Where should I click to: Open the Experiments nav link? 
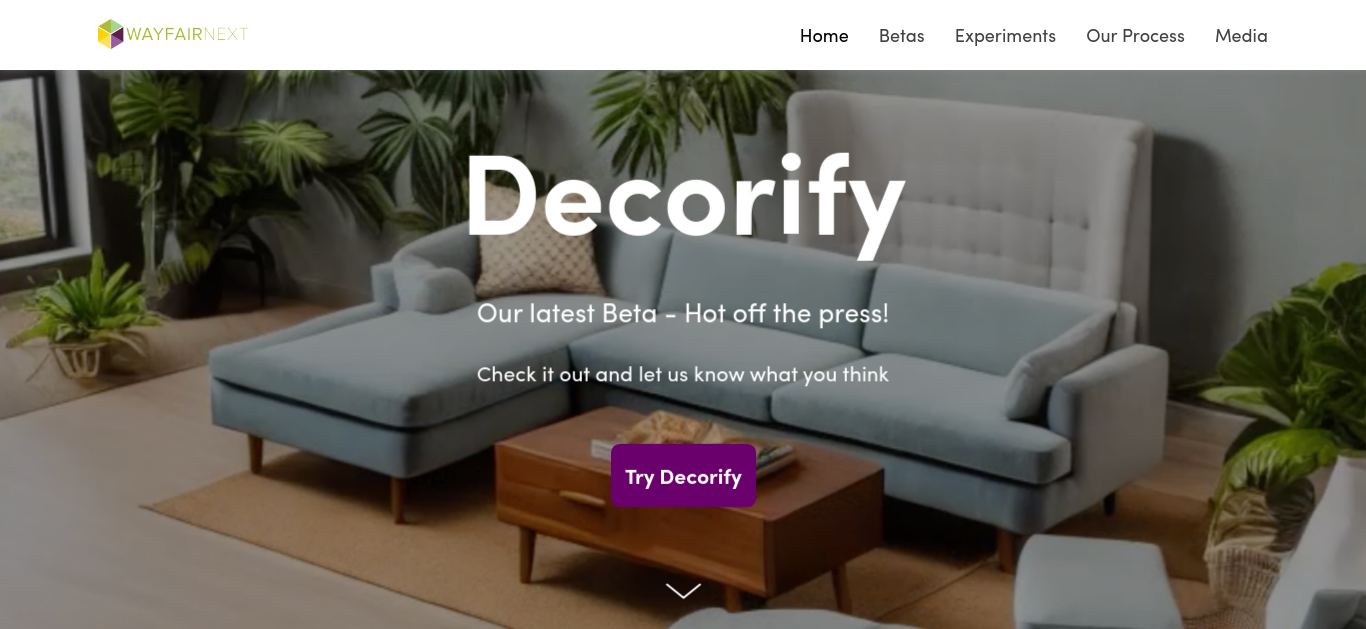pos(1005,36)
